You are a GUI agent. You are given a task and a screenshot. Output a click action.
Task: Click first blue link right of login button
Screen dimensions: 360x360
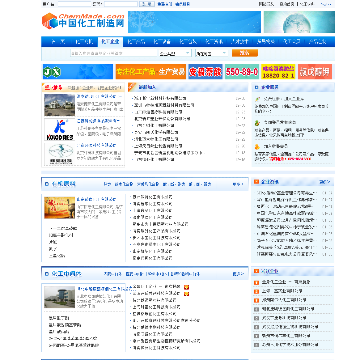click(x=165, y=4)
